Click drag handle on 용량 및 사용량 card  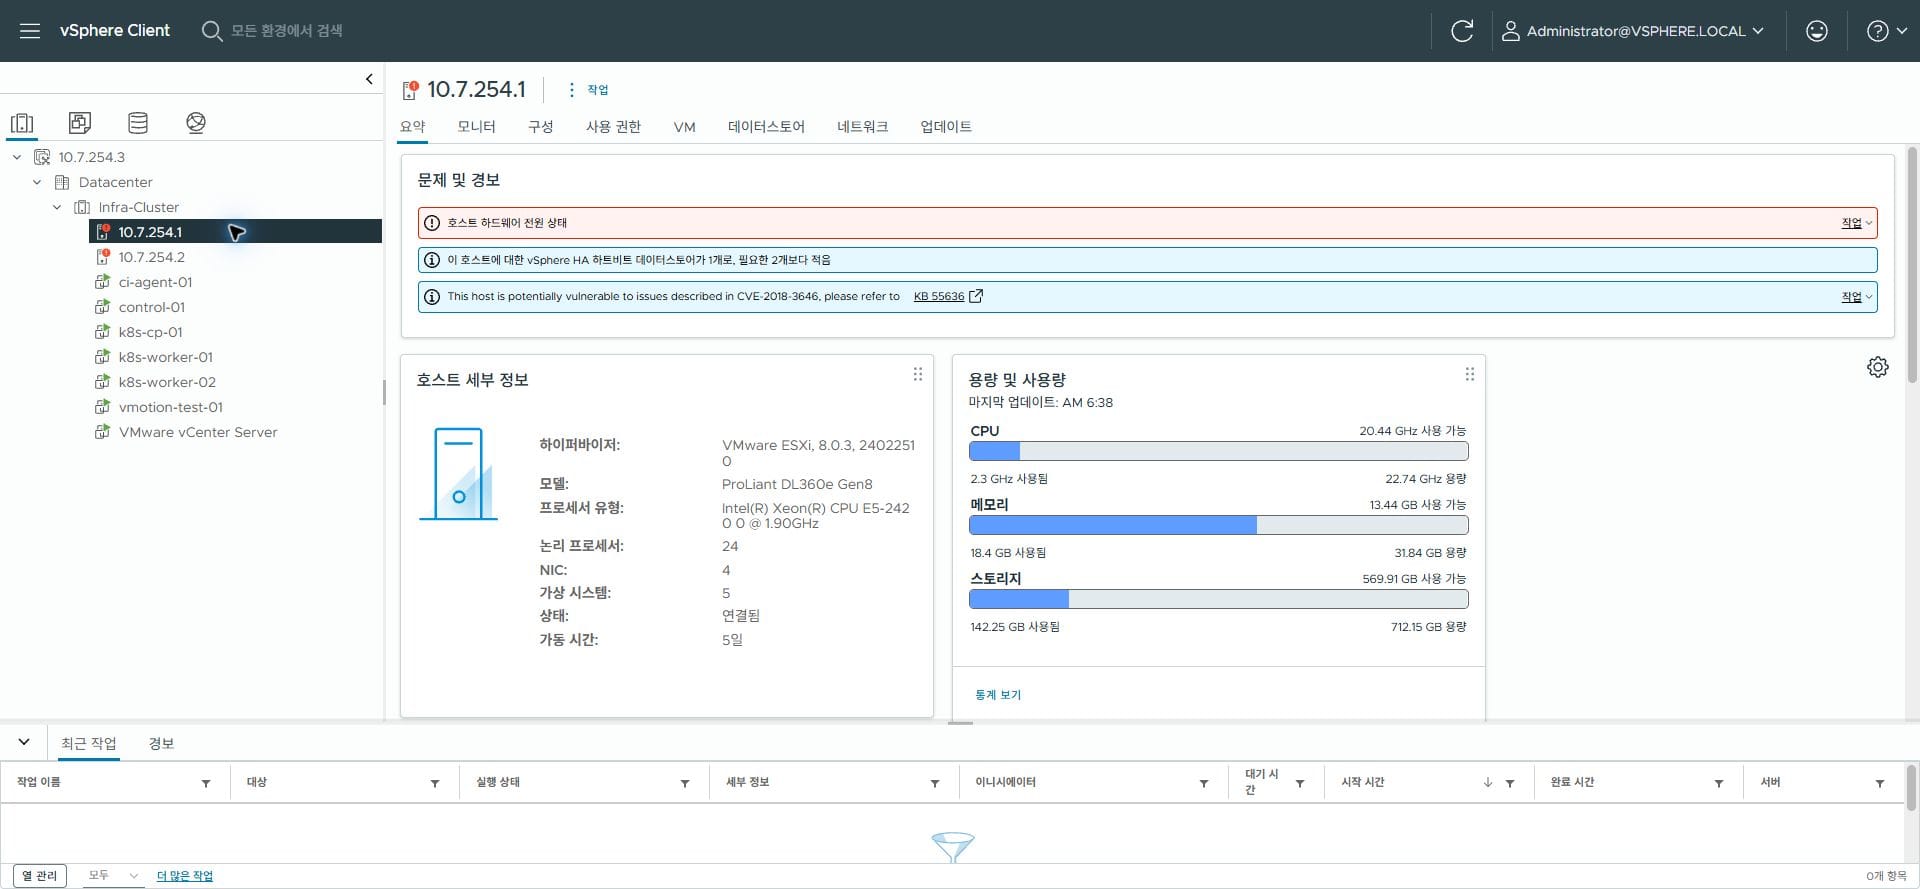[1469, 374]
